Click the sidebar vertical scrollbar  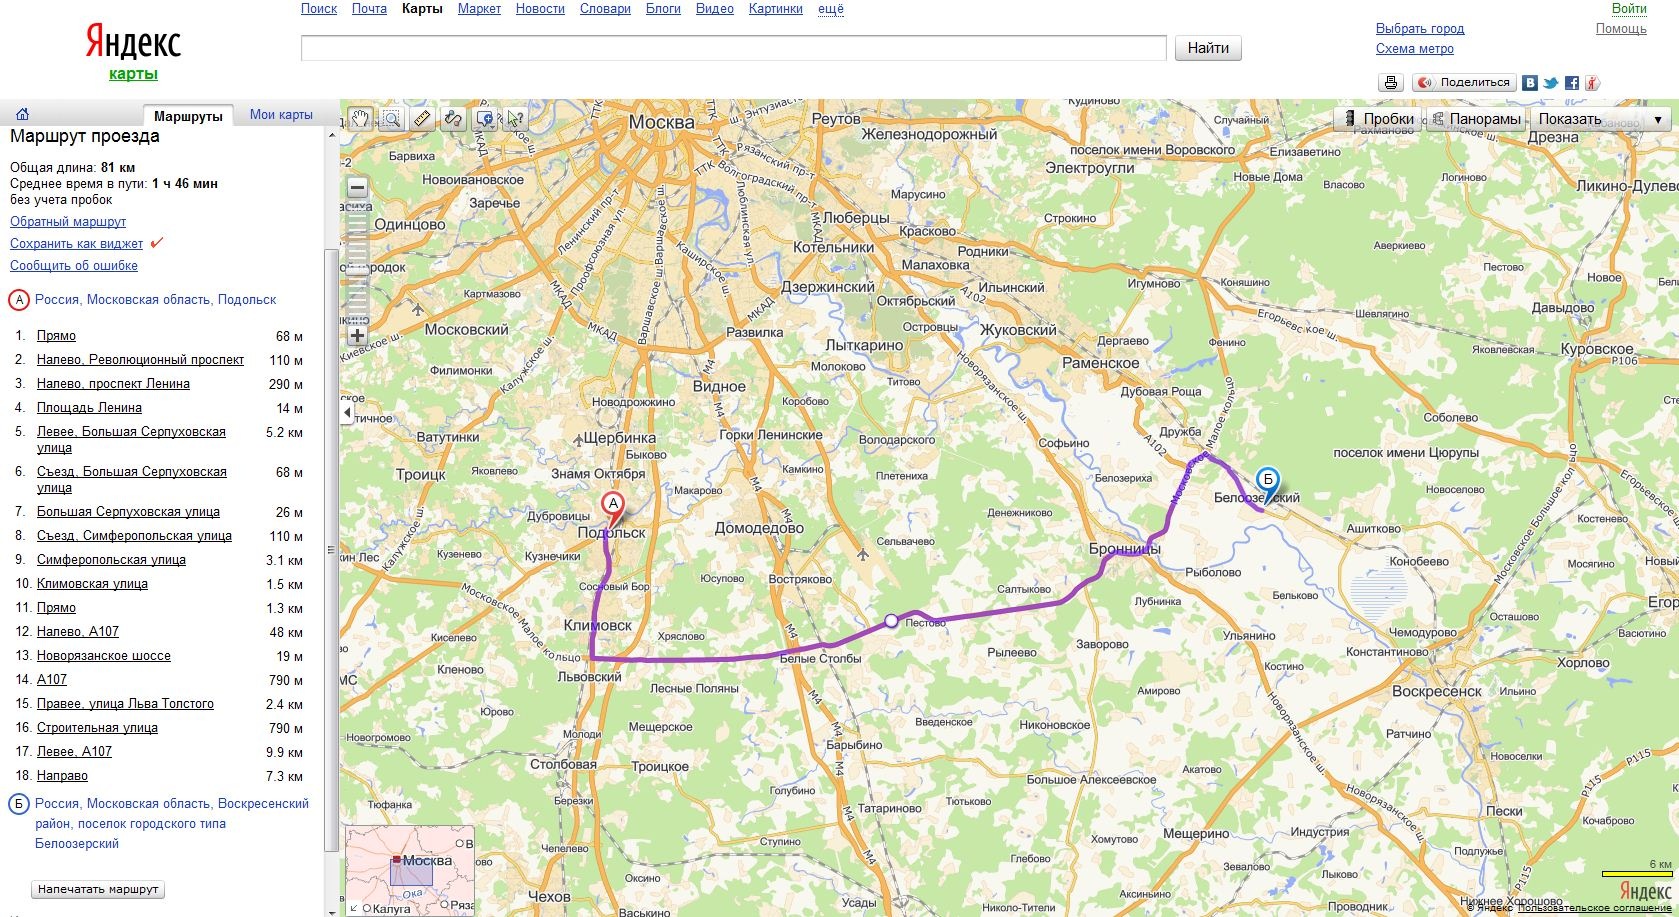pos(332,550)
